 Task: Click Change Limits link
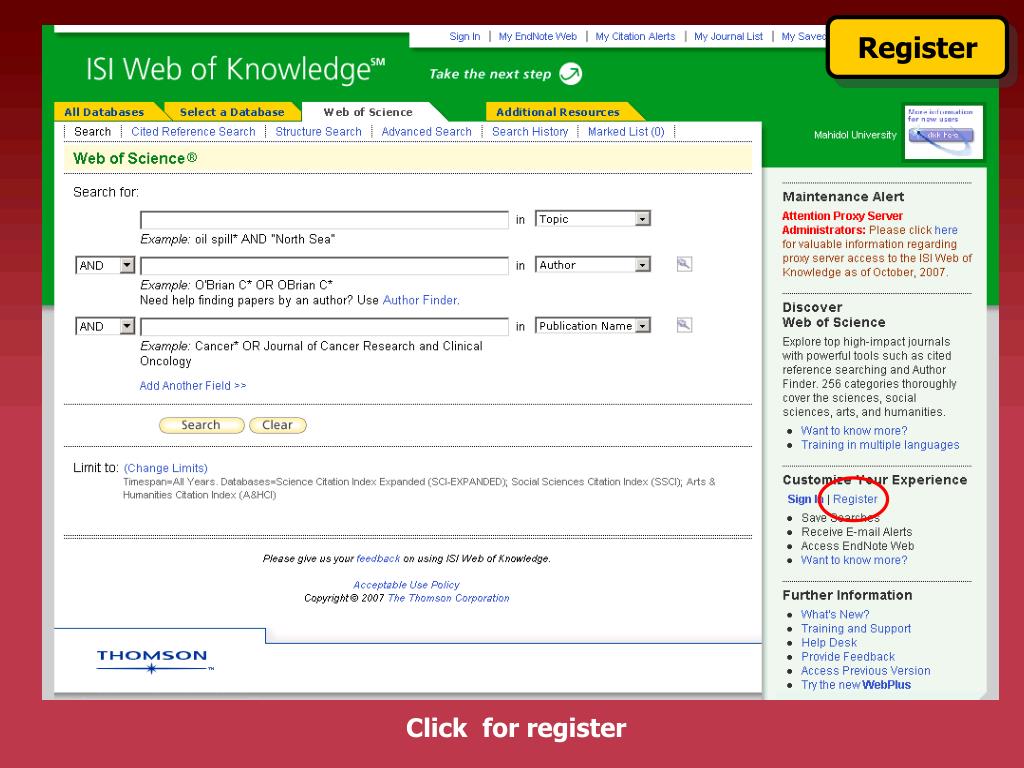tap(166, 468)
